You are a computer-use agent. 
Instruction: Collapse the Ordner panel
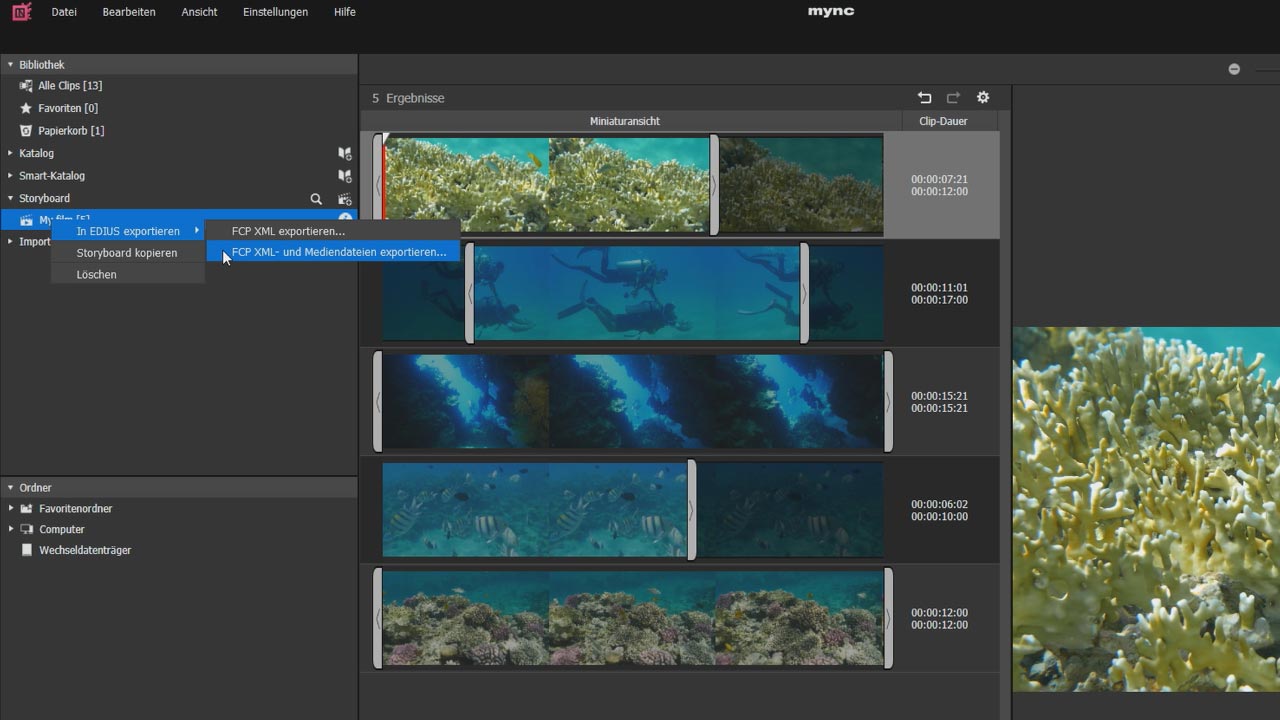11,488
